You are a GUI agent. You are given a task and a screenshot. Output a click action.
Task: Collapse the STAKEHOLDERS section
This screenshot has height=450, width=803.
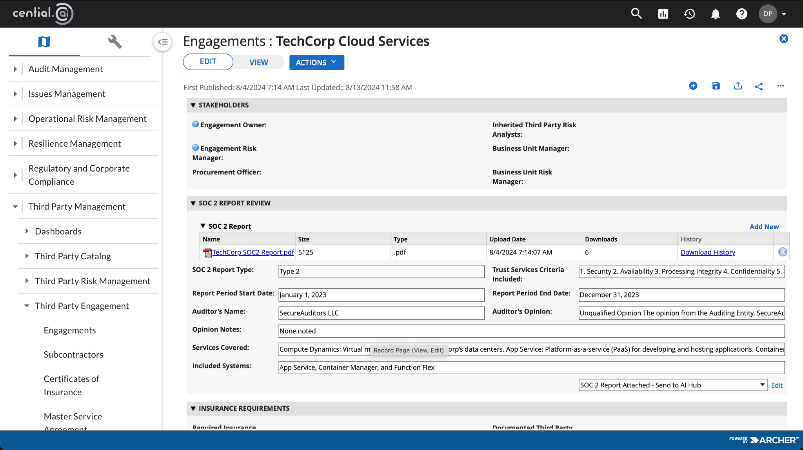pos(193,105)
